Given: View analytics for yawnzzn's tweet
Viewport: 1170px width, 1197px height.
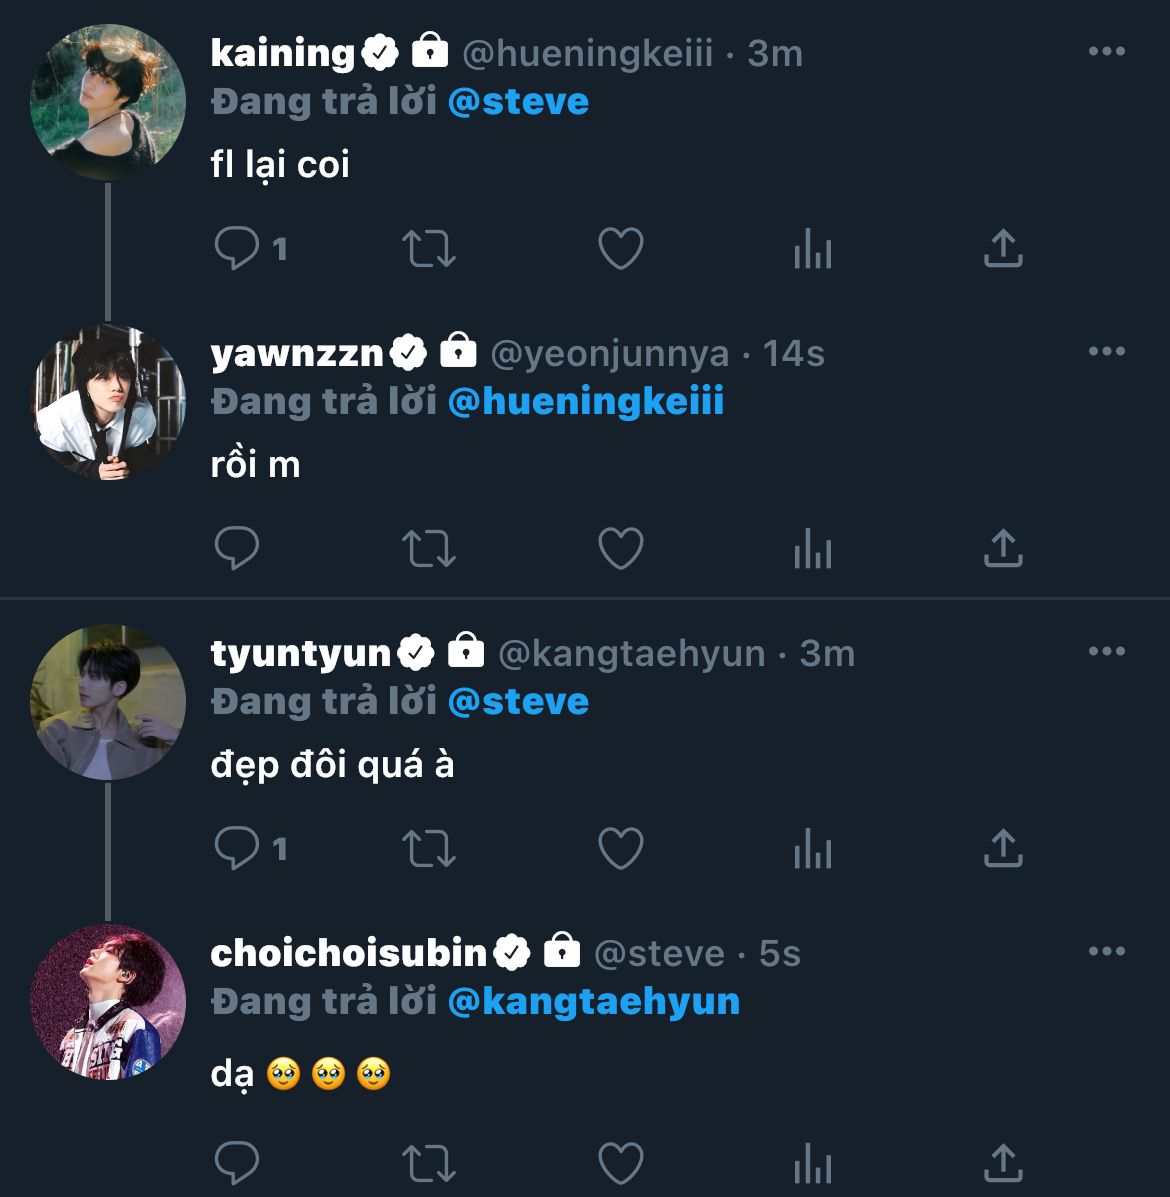Looking at the screenshot, I should pyautogui.click(x=812, y=548).
